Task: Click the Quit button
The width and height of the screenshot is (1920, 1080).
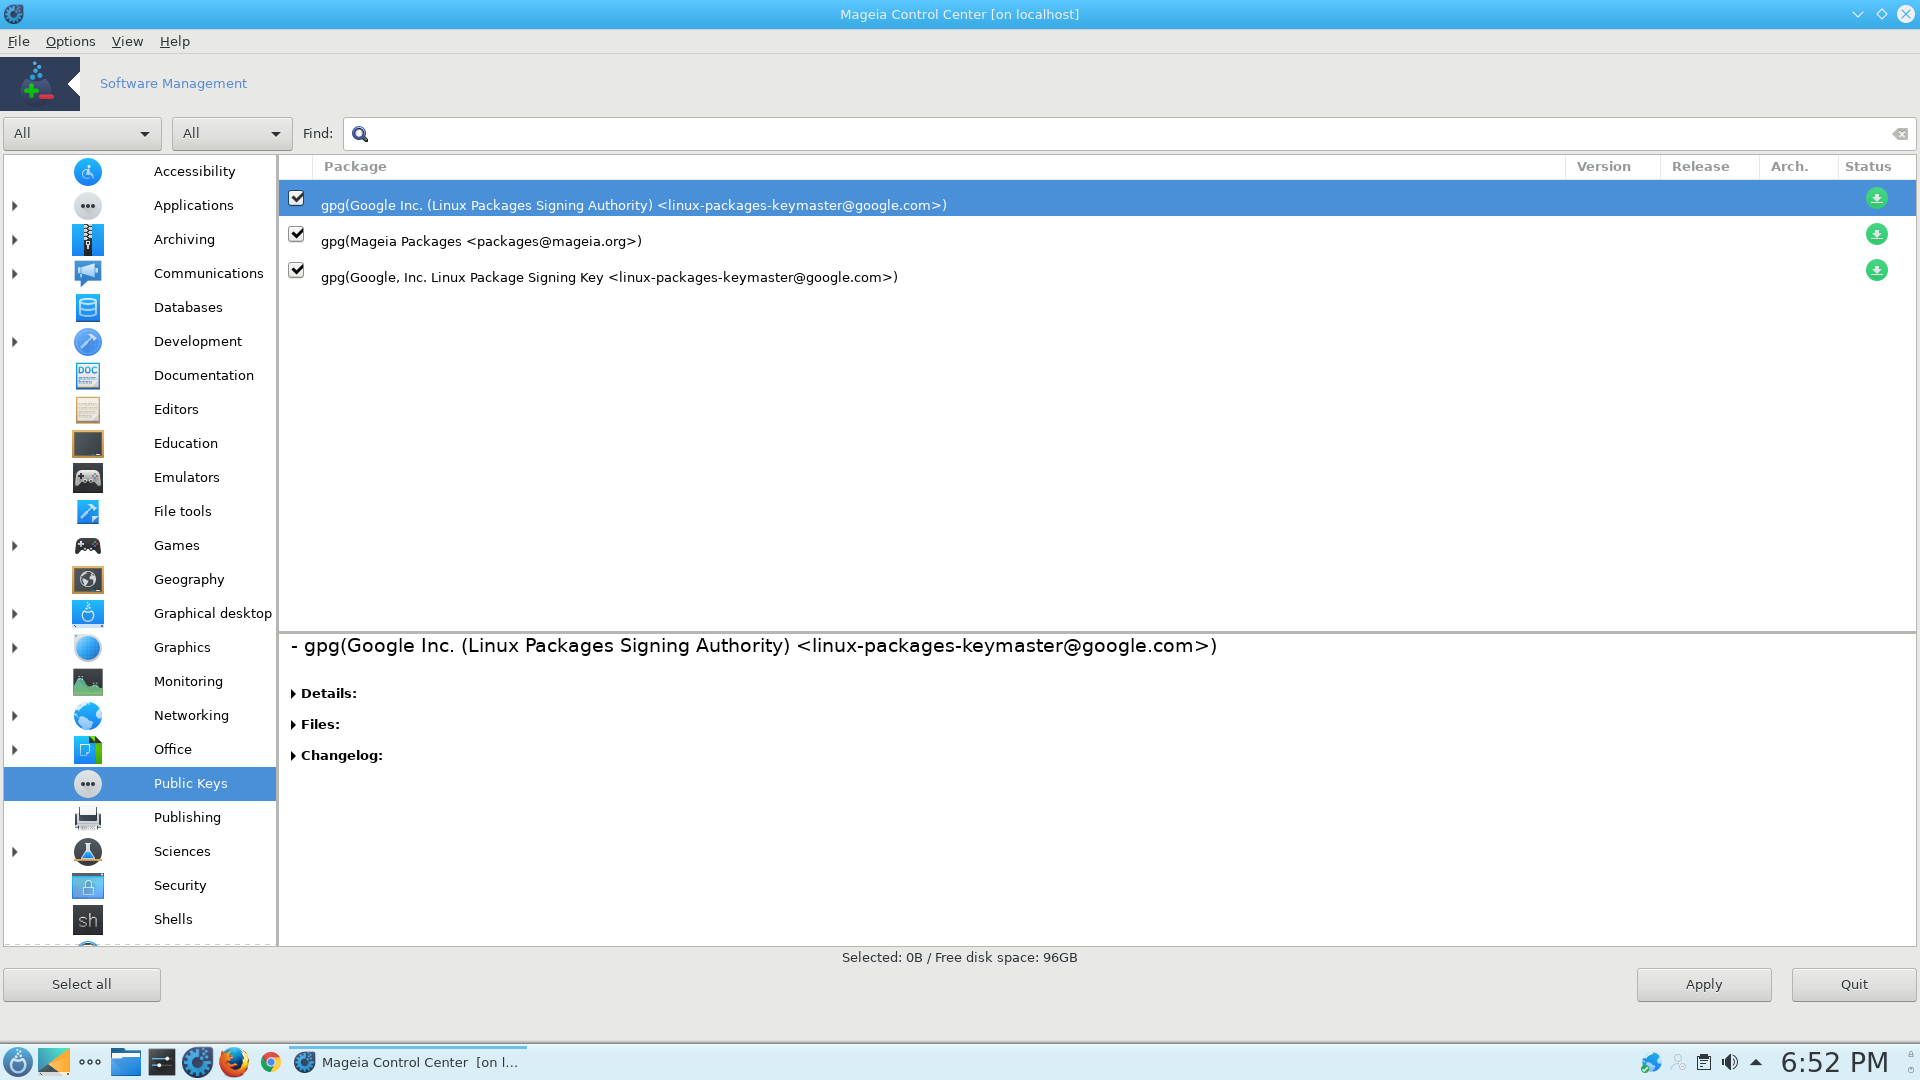Action: click(1854, 985)
